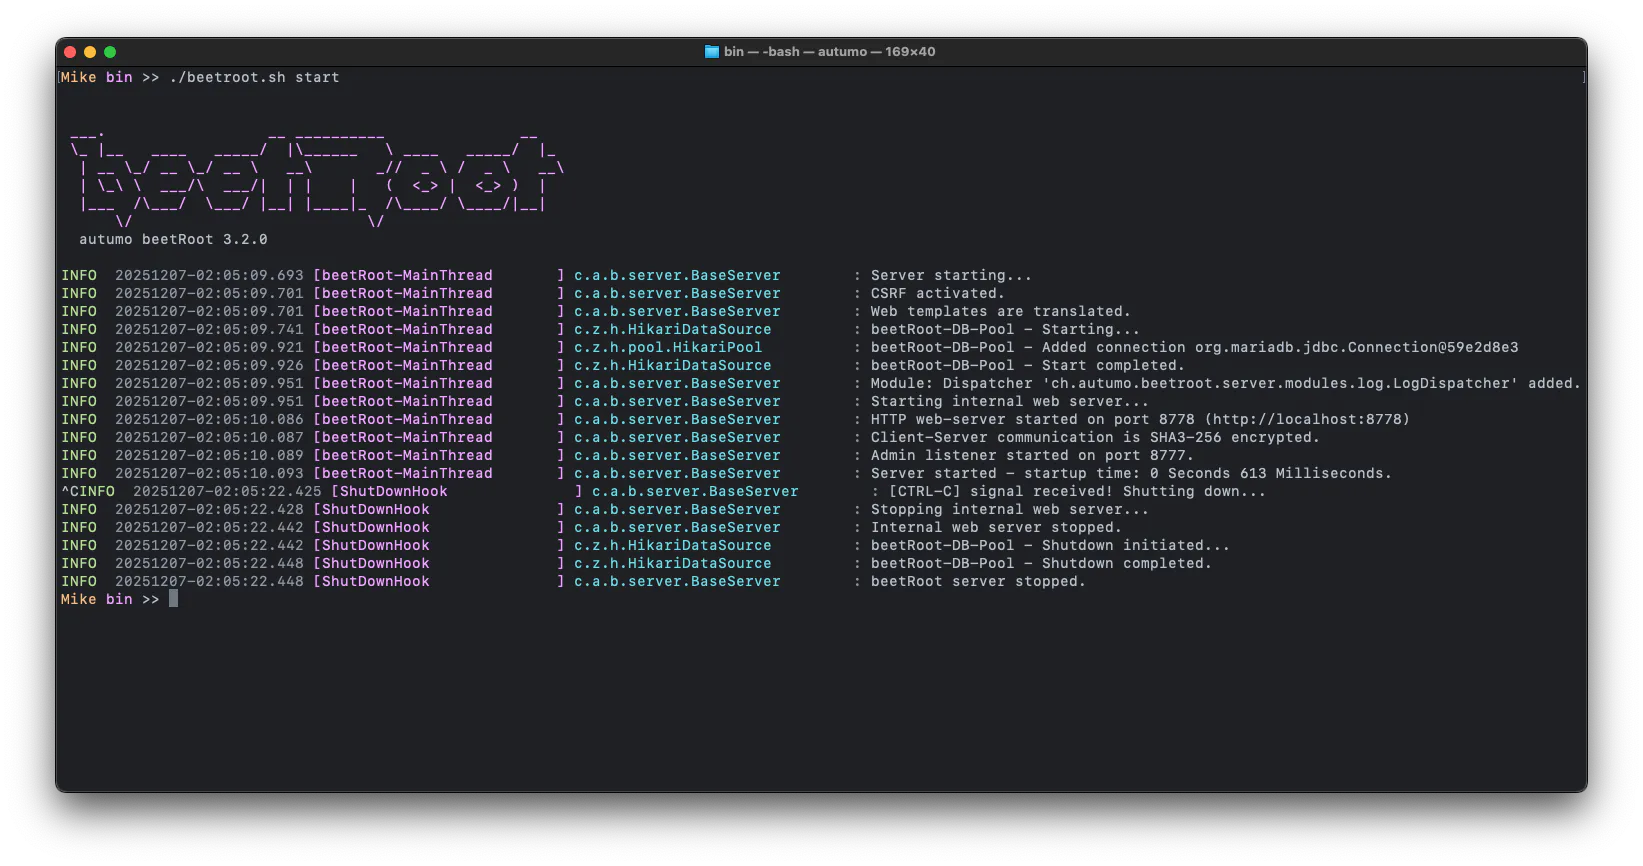Screen dimensions: 1643x866
Task: Minimize the terminal with the yellow button
Action: click(x=90, y=52)
